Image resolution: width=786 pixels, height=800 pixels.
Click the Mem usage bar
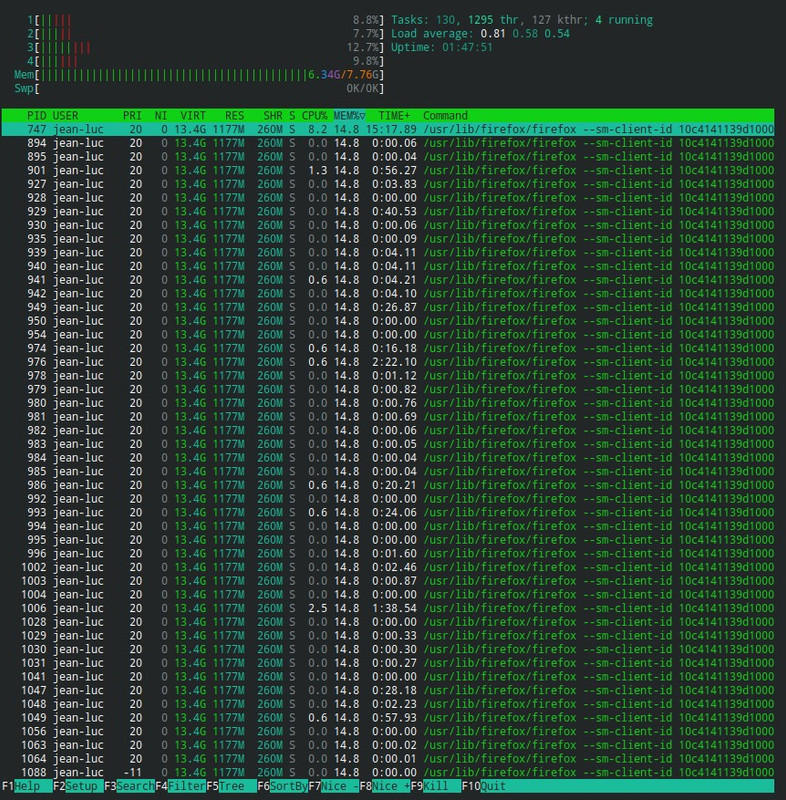click(x=199, y=75)
